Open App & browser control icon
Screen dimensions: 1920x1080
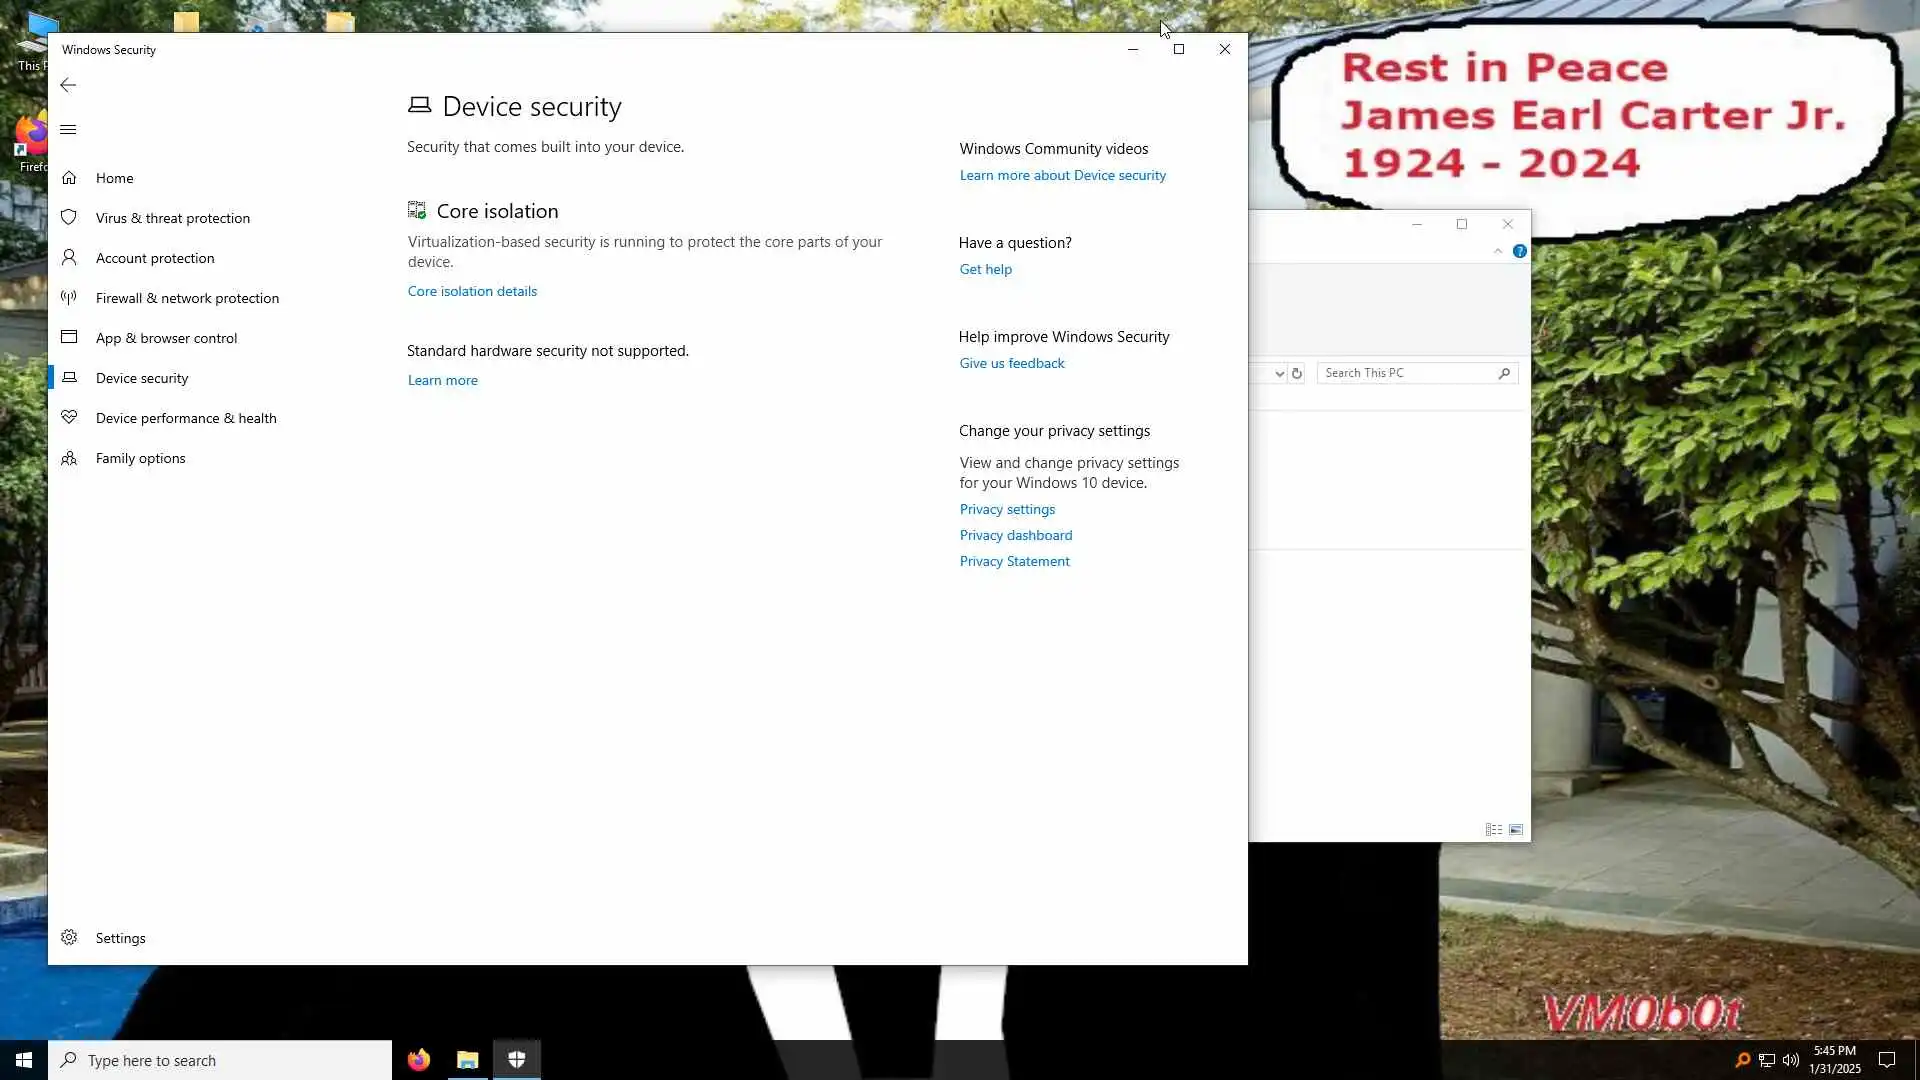pyautogui.click(x=69, y=338)
